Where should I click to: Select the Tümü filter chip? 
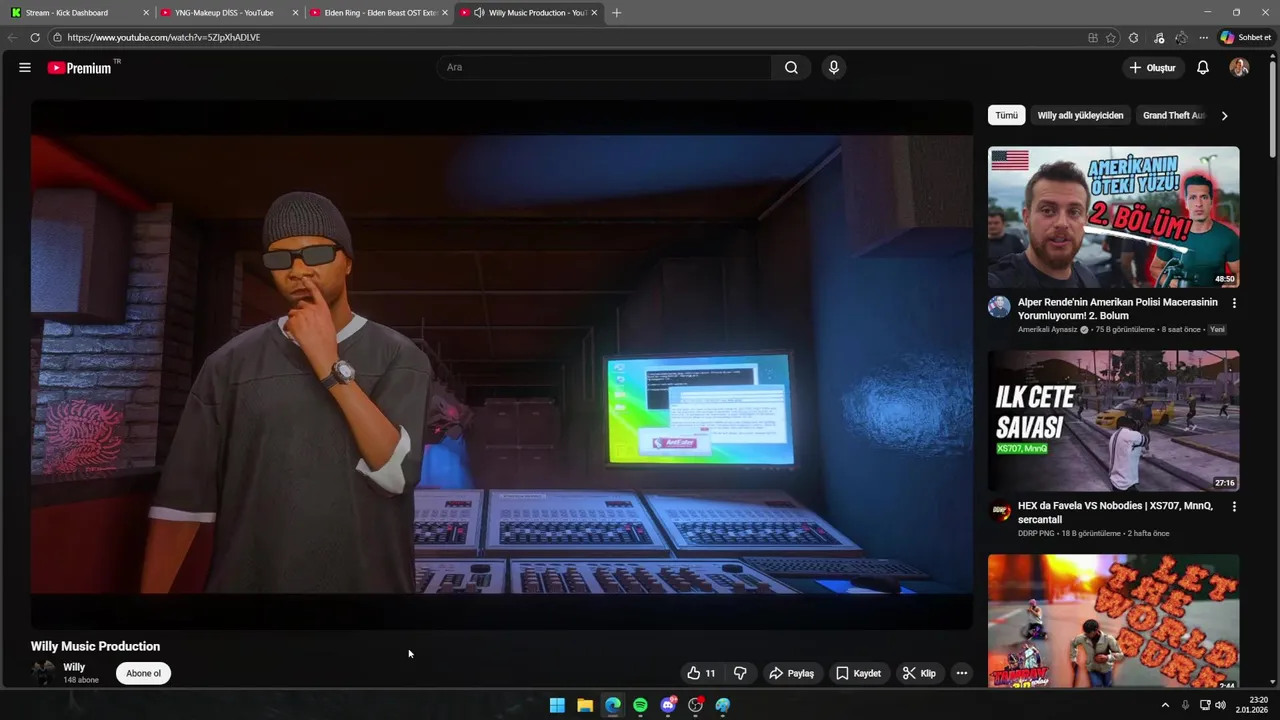1007,115
